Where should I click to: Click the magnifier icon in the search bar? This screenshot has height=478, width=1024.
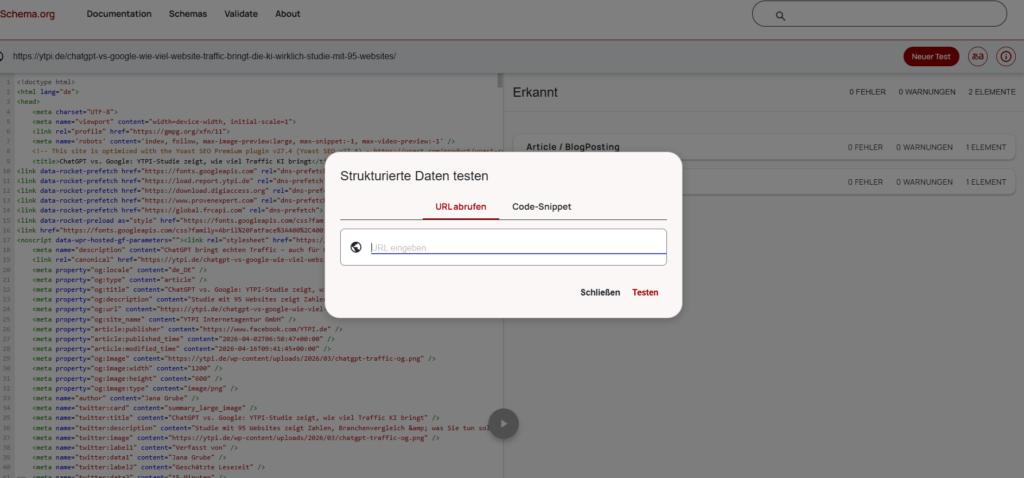coord(780,16)
